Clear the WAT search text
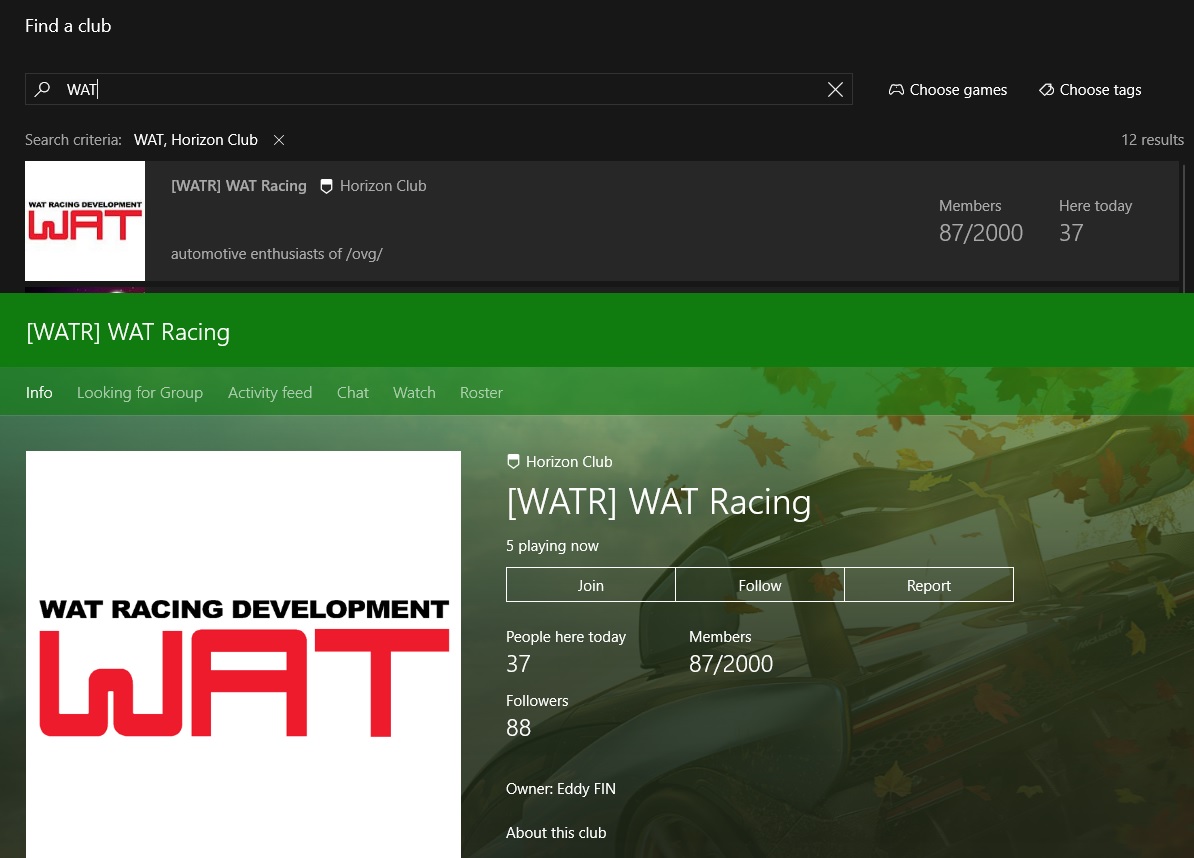 click(x=835, y=90)
